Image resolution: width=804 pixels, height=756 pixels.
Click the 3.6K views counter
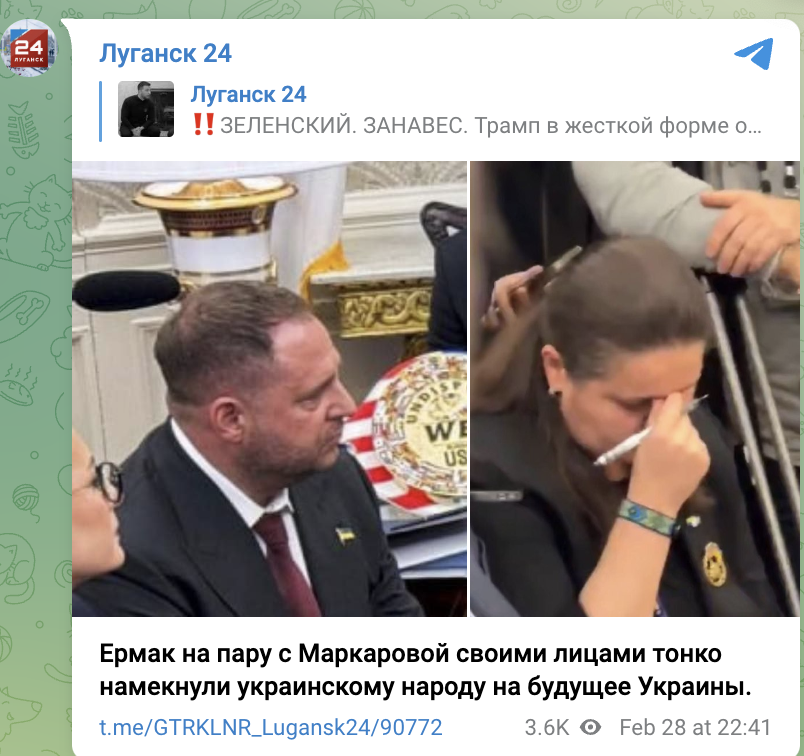pos(547,727)
